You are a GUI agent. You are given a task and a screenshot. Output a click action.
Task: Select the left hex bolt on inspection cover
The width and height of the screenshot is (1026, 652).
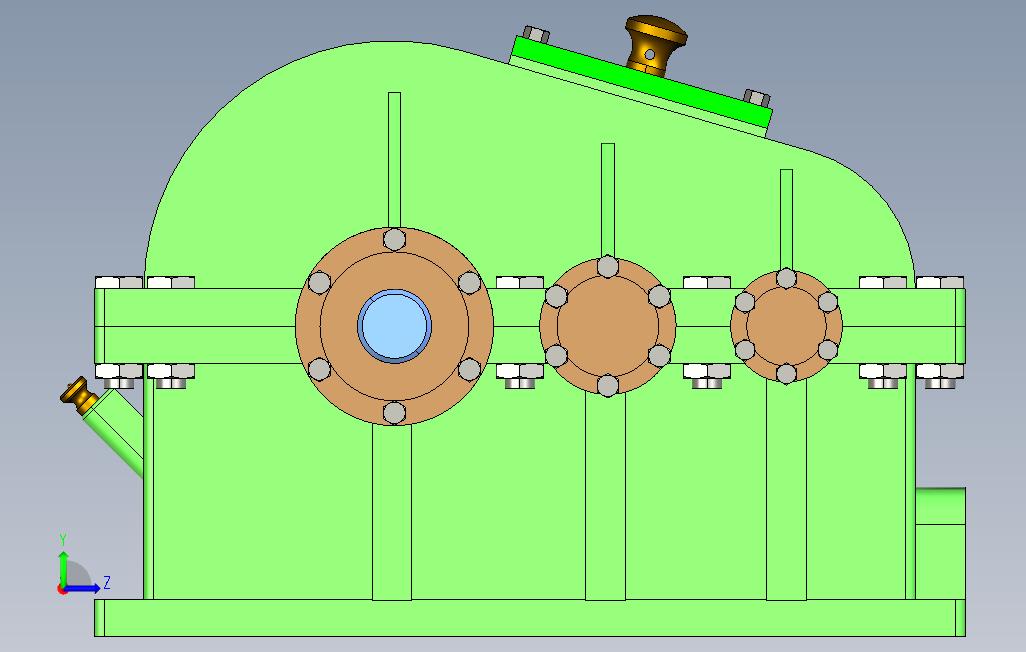(x=537, y=35)
